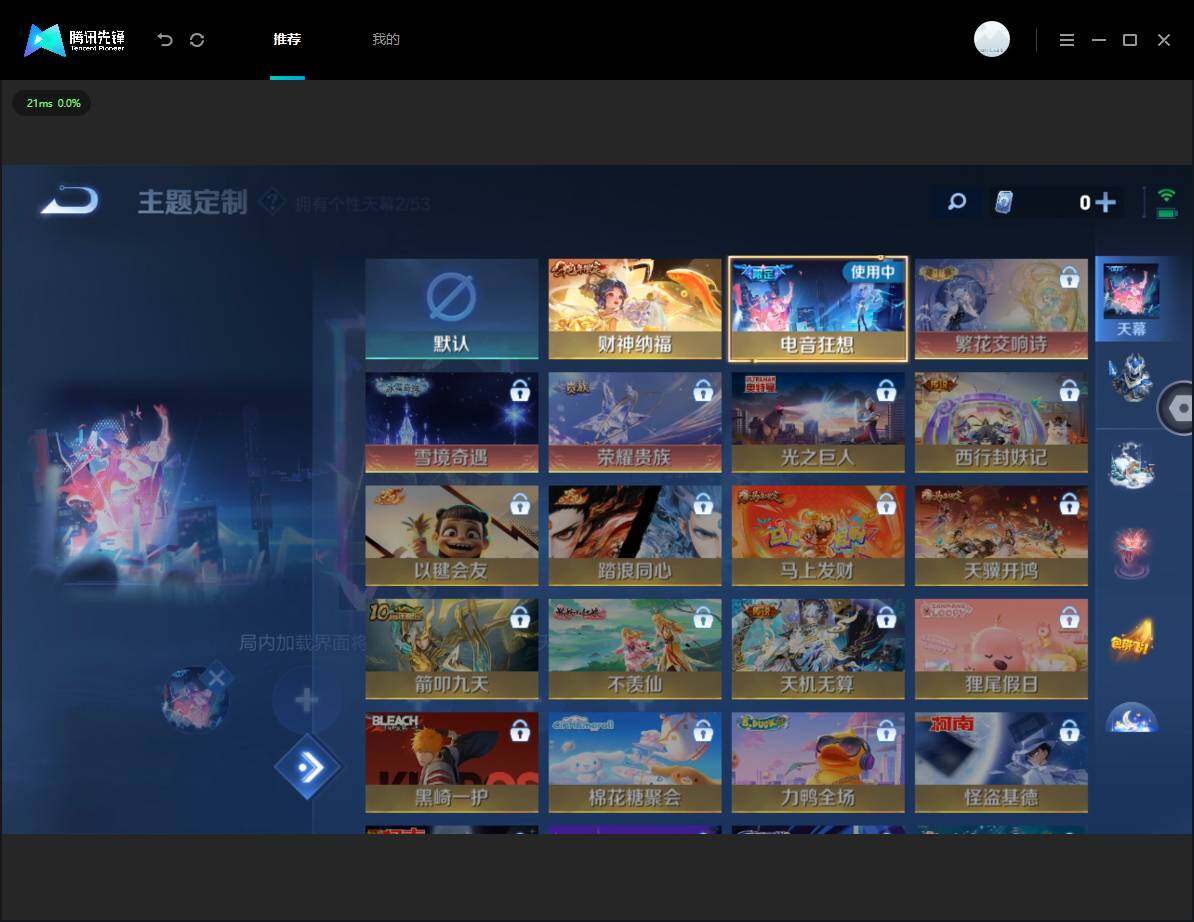Open the moon dome category icon

(x=1131, y=717)
